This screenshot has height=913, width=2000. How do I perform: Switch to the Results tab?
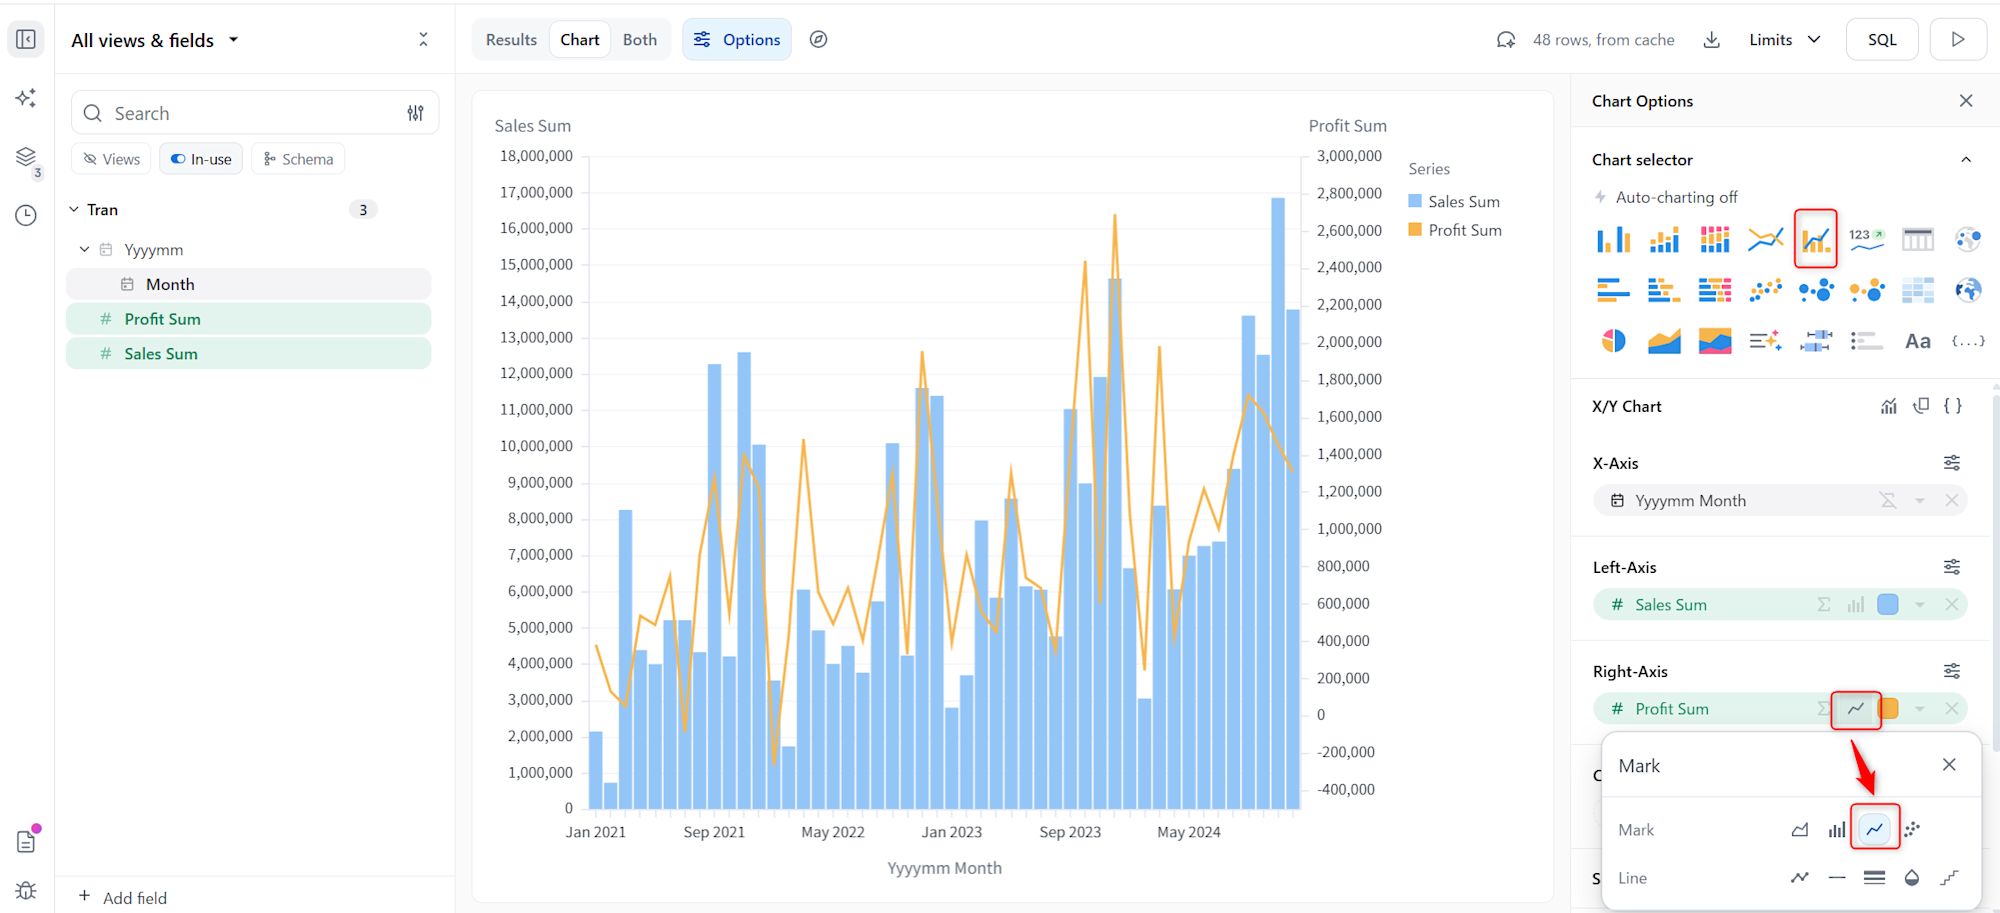(511, 40)
